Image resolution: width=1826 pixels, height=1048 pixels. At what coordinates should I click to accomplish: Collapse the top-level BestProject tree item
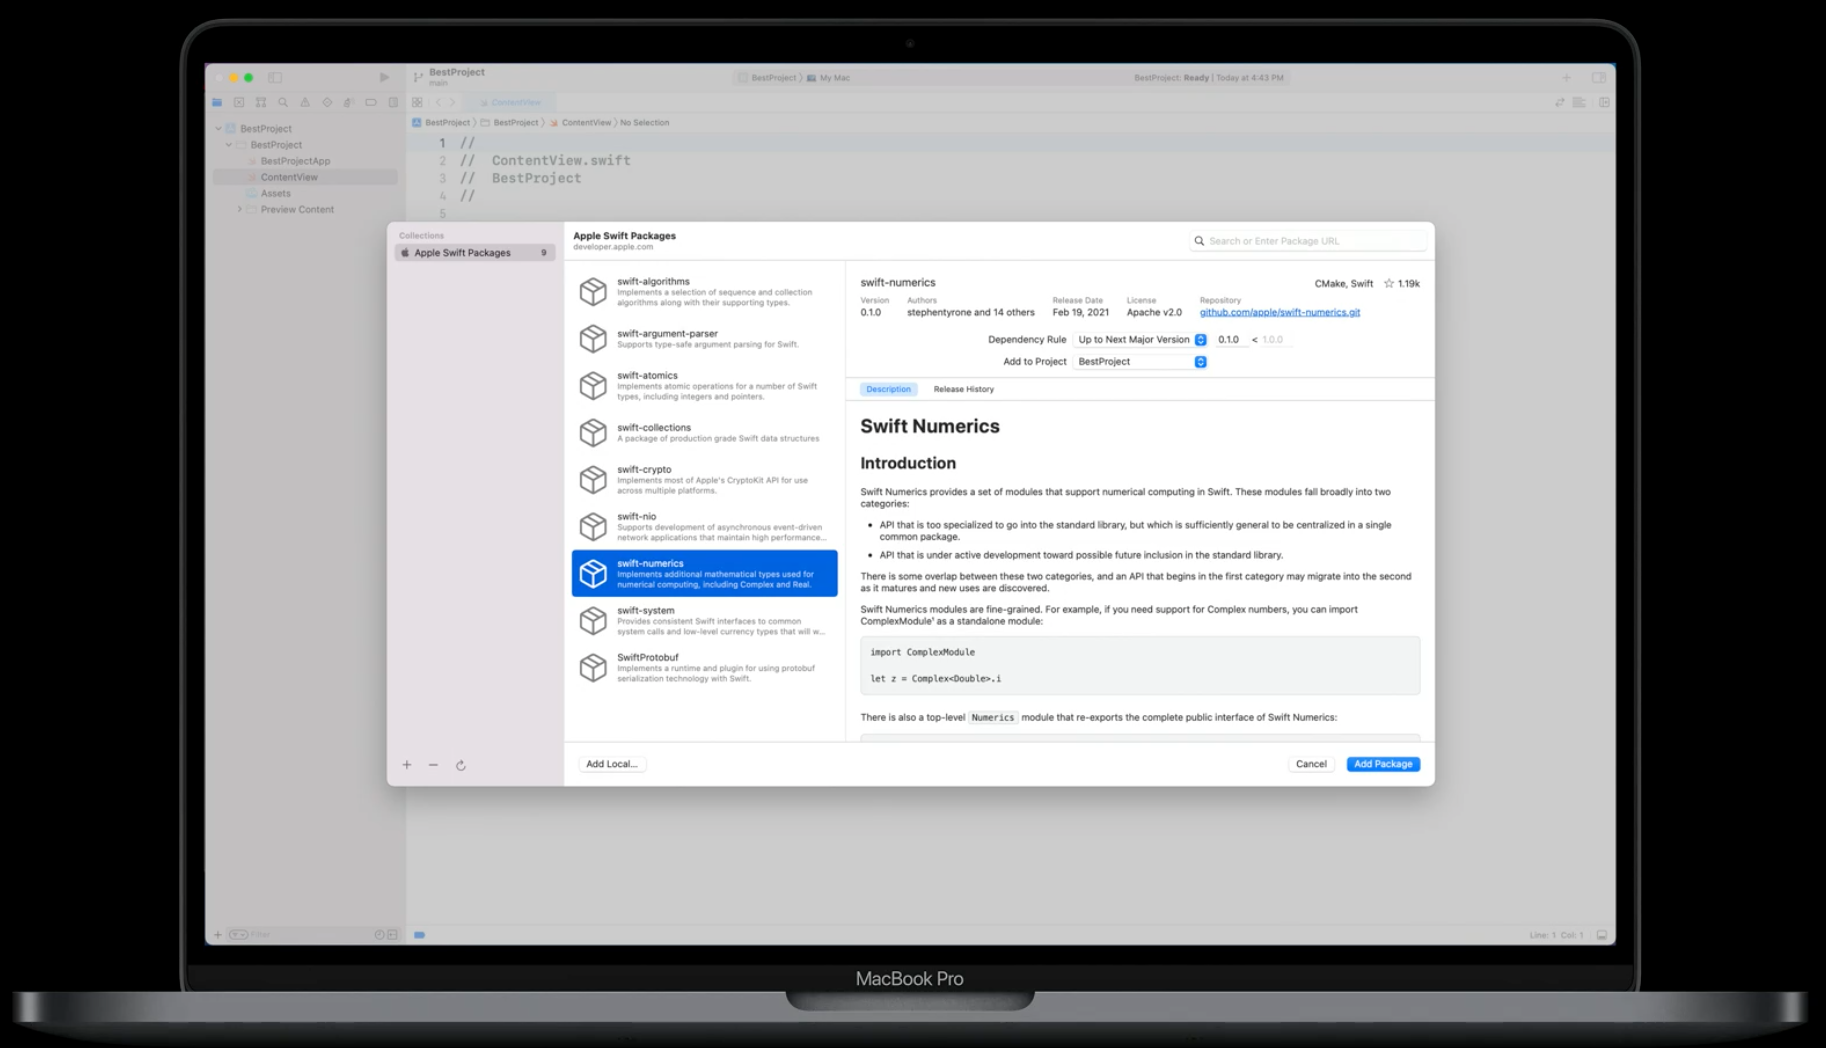(219, 129)
